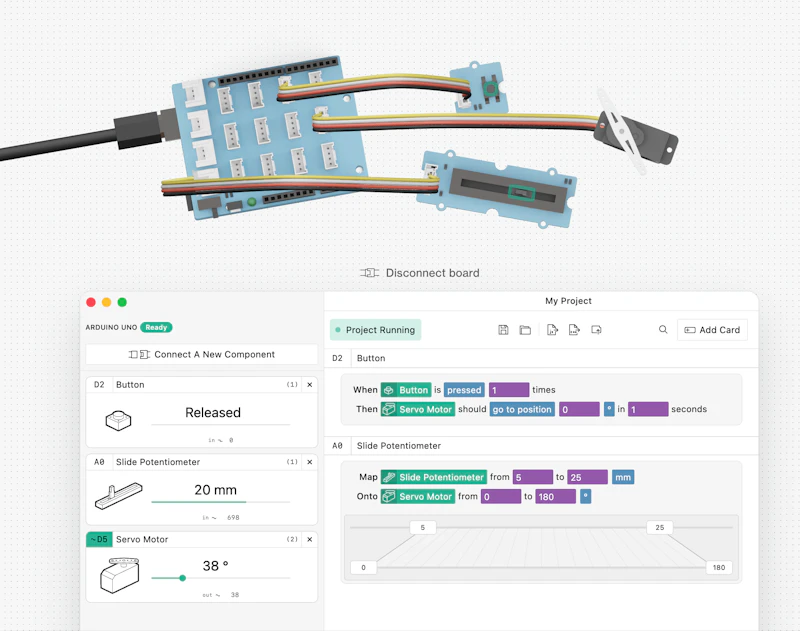
Task: Remove the Slide Potentiometer component card
Action: pyautogui.click(x=310, y=462)
